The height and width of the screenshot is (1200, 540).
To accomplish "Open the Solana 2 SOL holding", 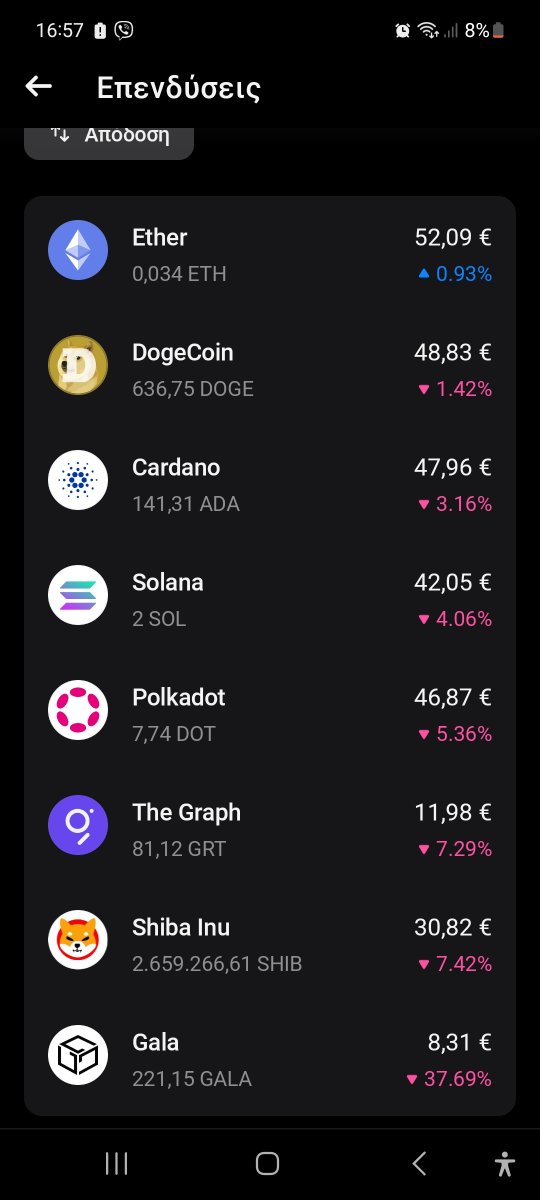I will [159, 619].
